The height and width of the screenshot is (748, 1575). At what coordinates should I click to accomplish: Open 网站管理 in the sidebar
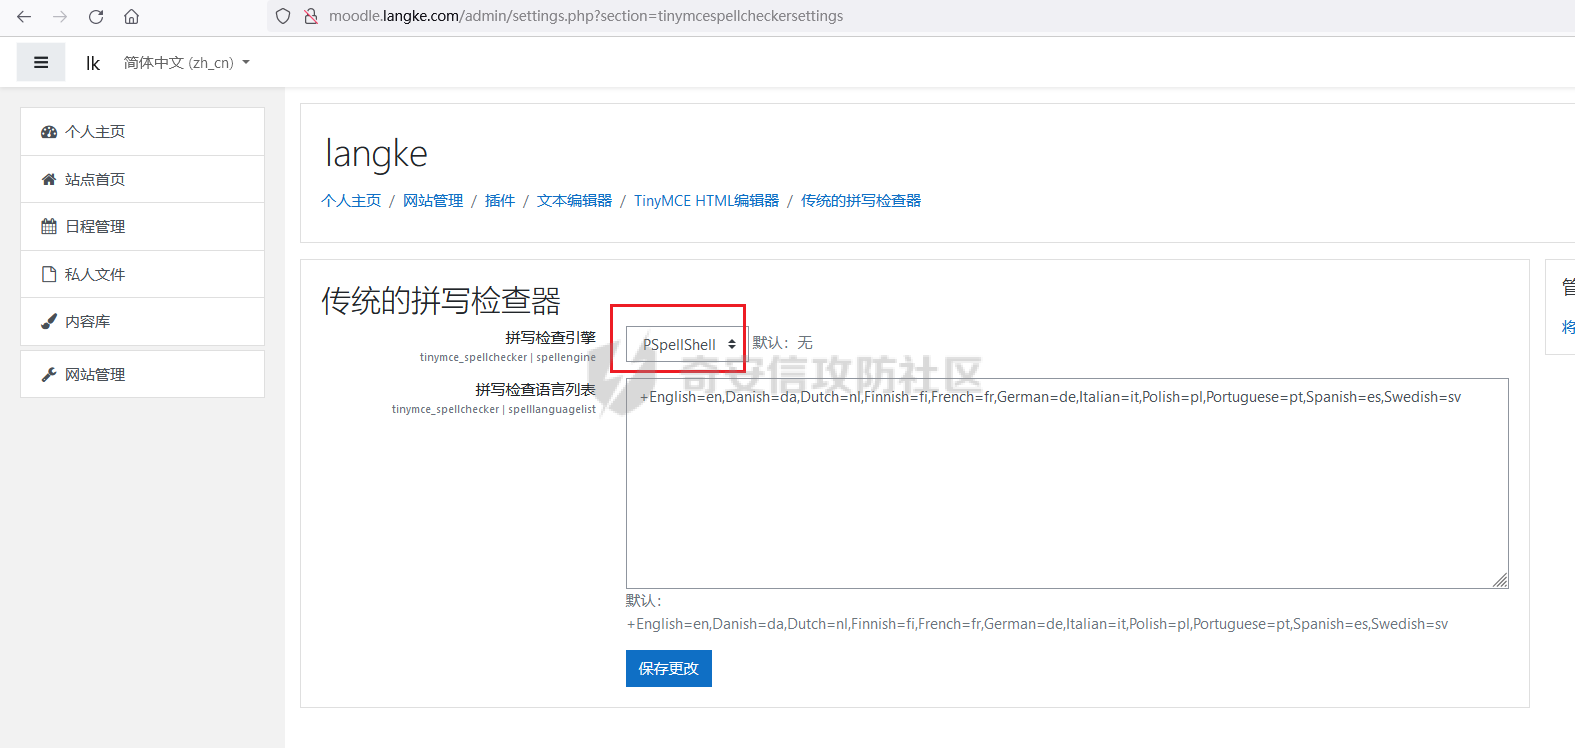tap(95, 375)
